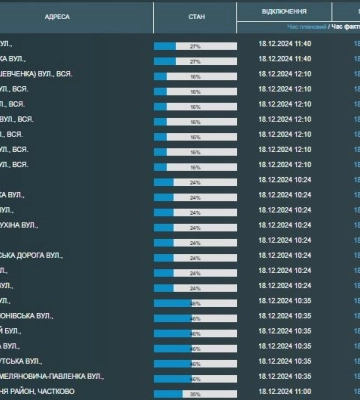Click the 36% progress bar in РАЙОН, ЧАСТКОВО row

click(x=195, y=394)
